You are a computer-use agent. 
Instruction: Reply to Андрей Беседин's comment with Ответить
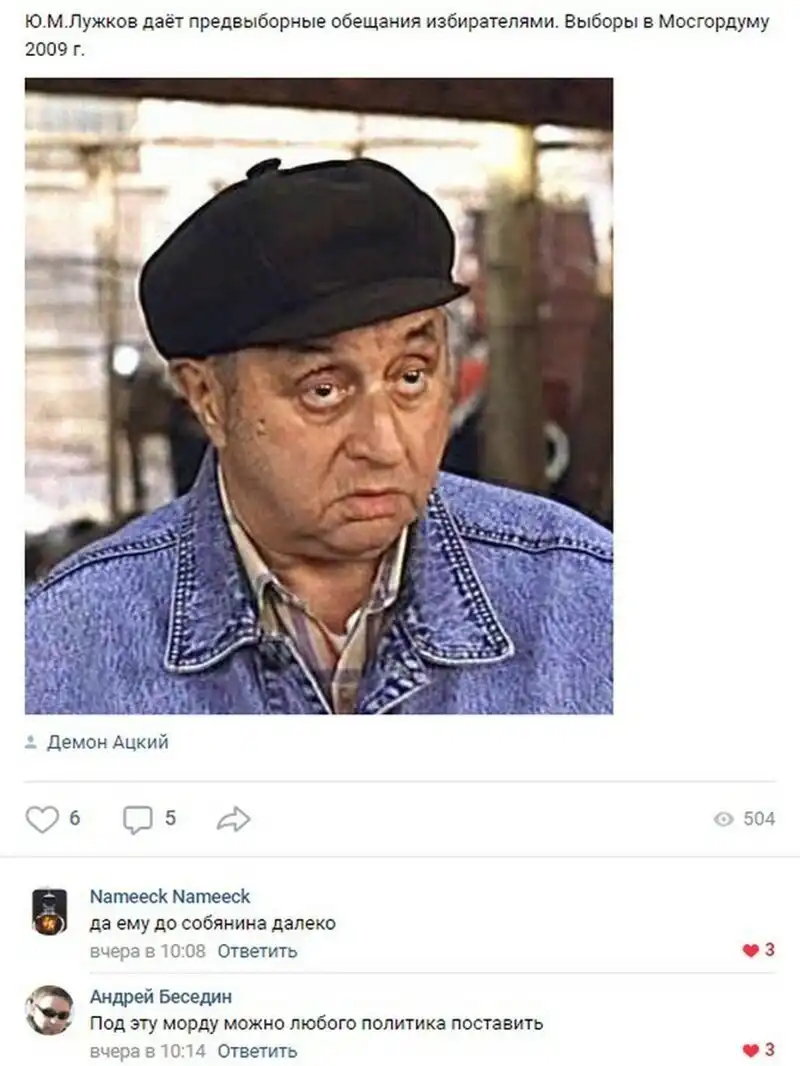[258, 1051]
